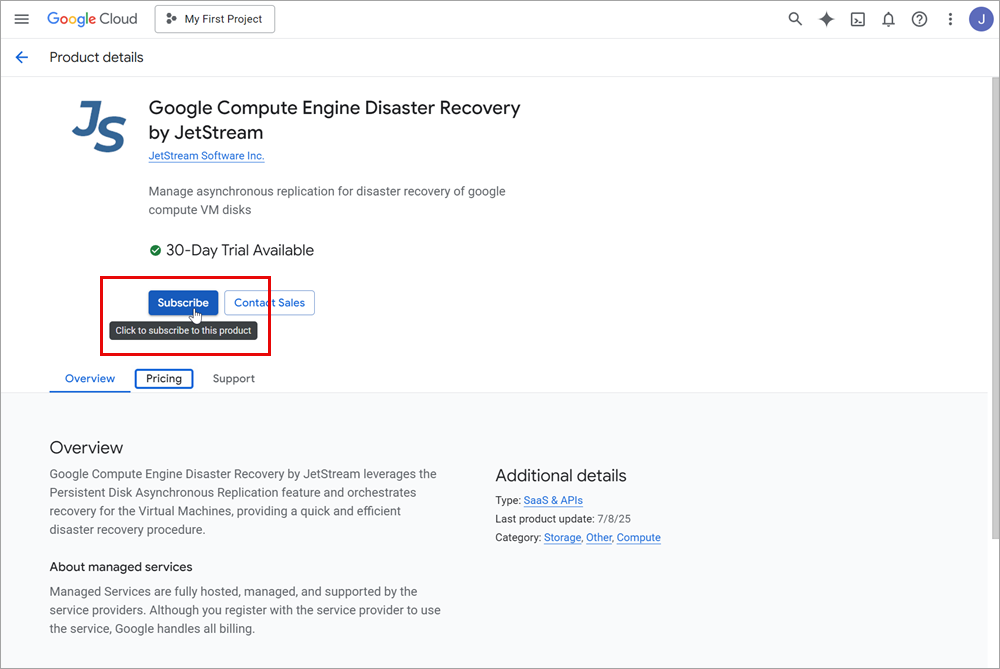Open the three-dot settings menu
The height and width of the screenshot is (669, 1000).
(x=950, y=19)
